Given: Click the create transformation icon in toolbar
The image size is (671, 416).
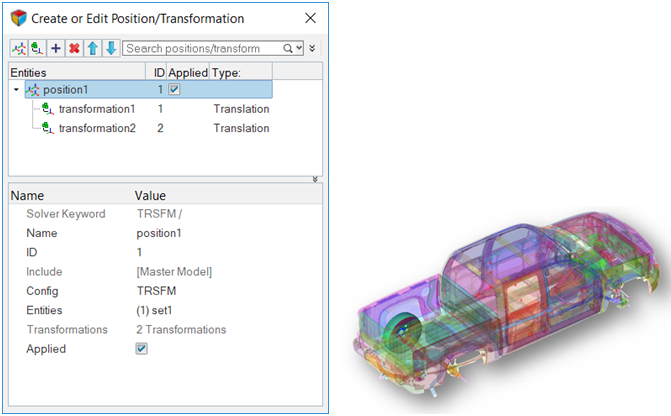Looking at the screenshot, I should pos(37,48).
